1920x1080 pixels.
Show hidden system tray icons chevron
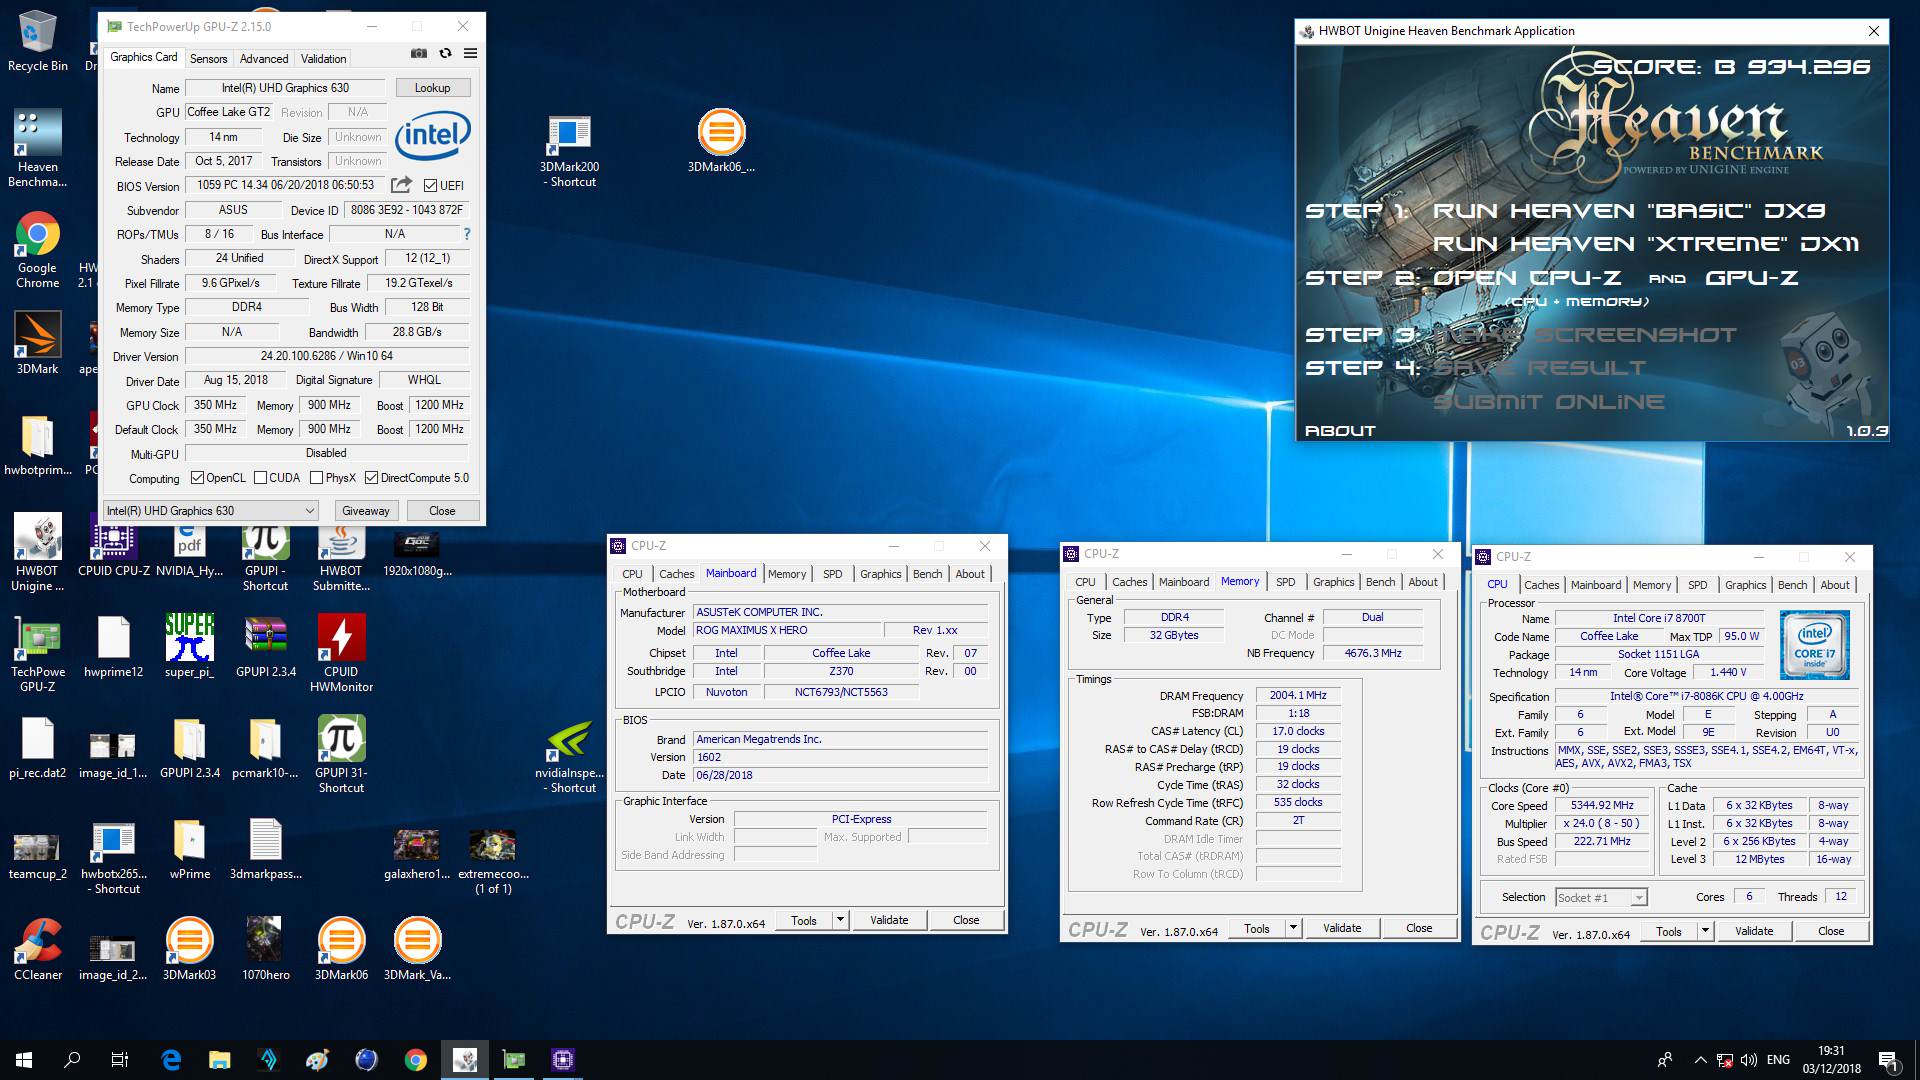click(x=1700, y=1060)
